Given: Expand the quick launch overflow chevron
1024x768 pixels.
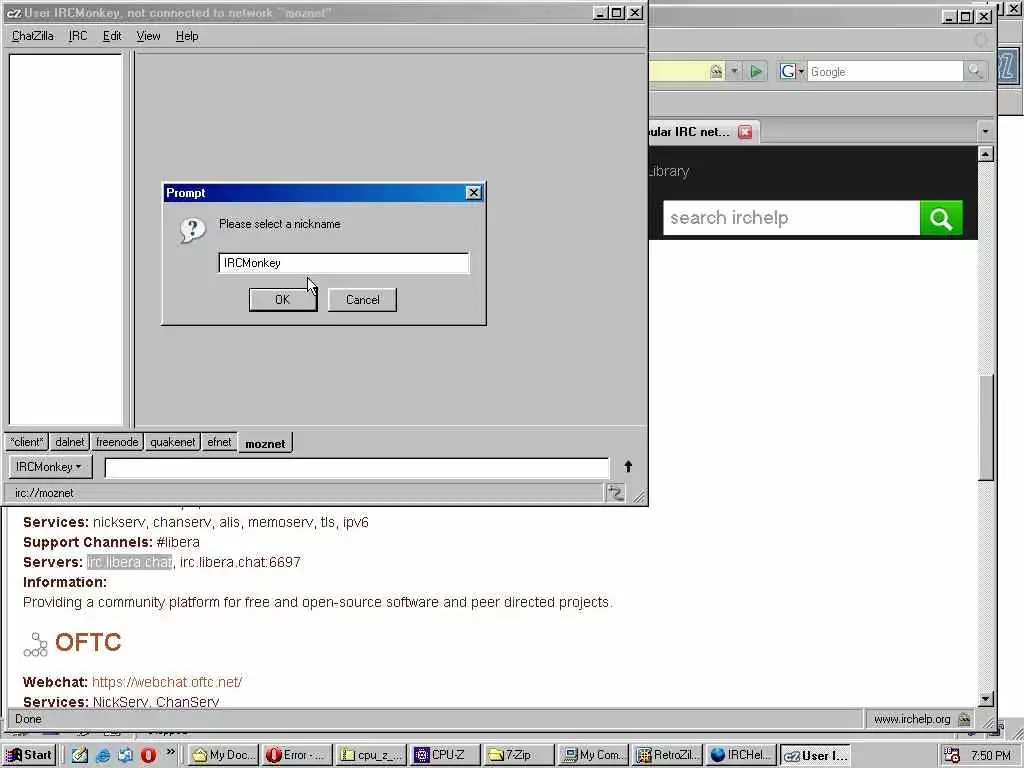Looking at the screenshot, I should coord(170,752).
